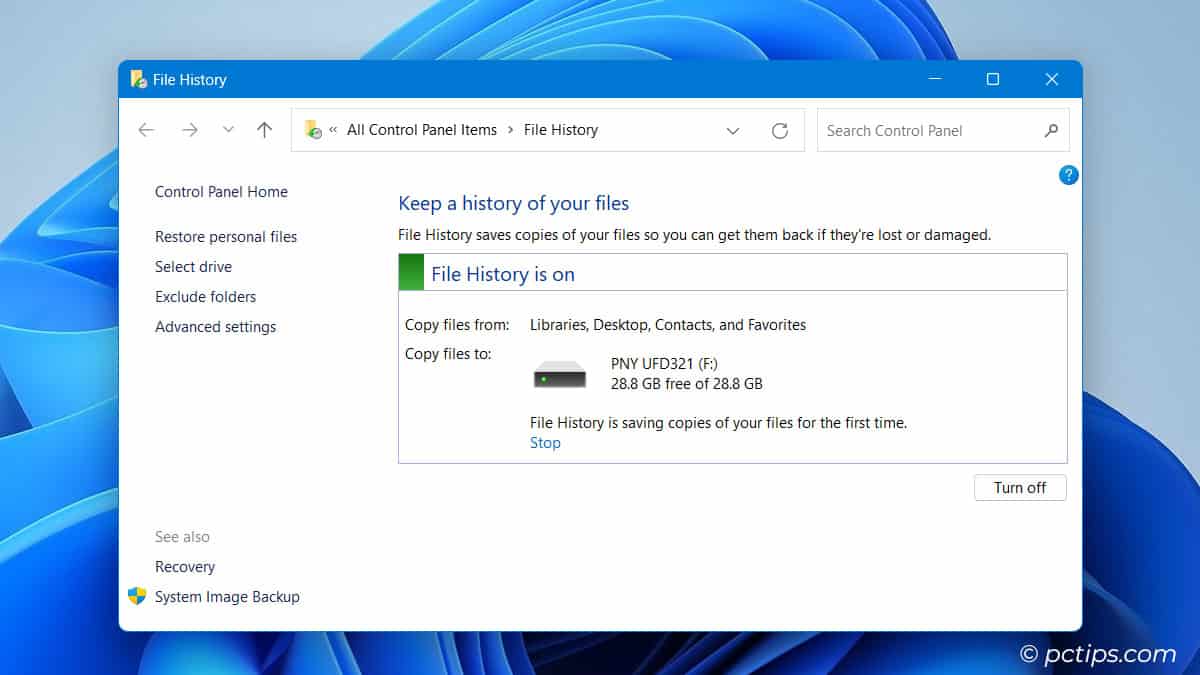Click the search magnifier icon

point(1051,130)
